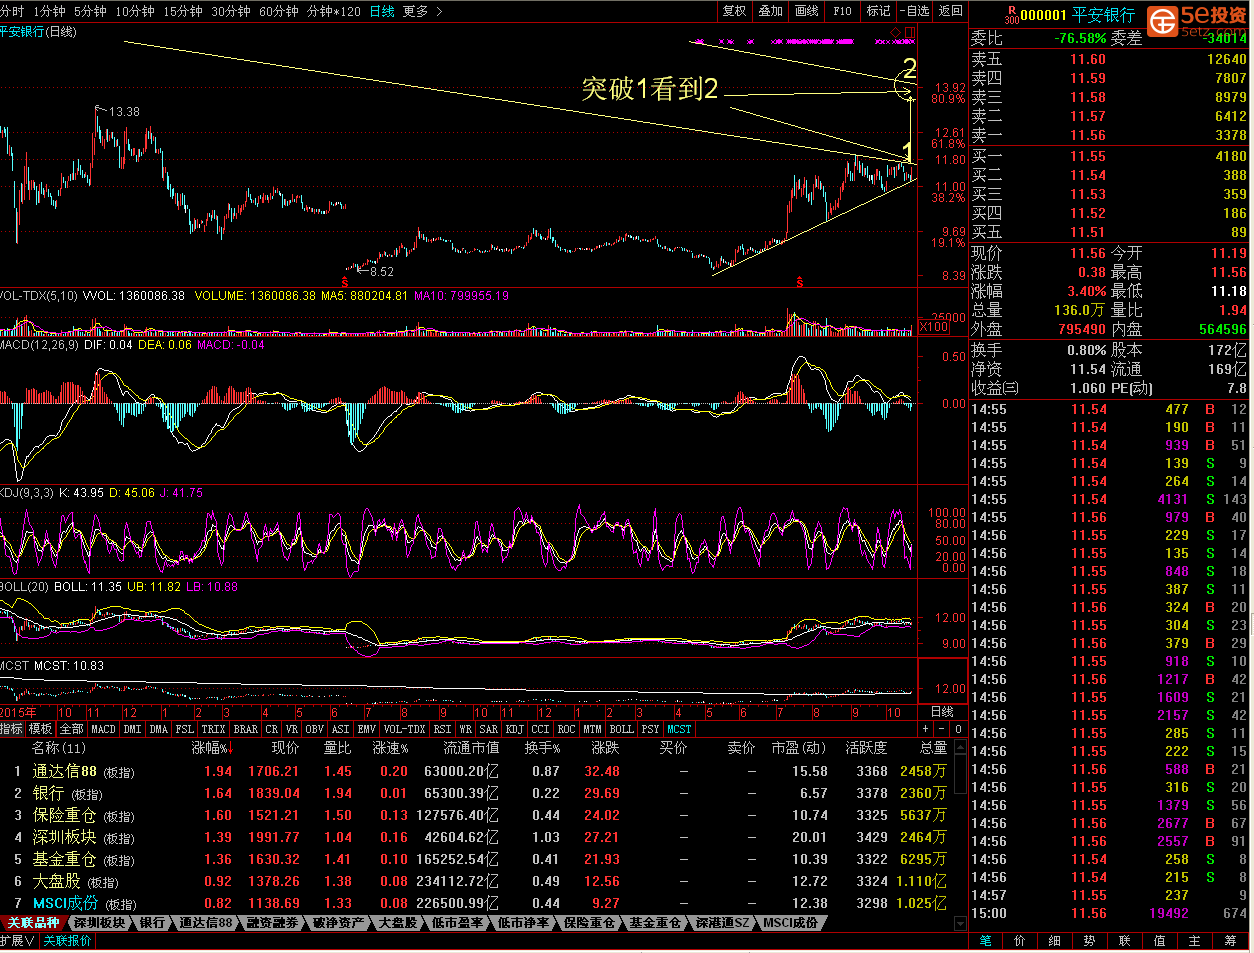Open the 画线 drawing tools

point(807,11)
